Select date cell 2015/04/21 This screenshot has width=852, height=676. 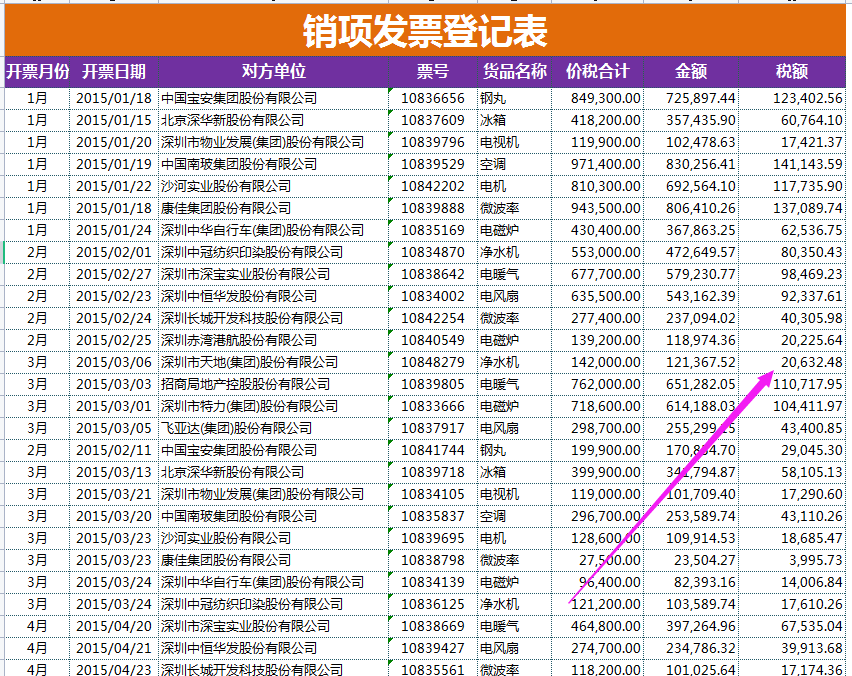(x=114, y=648)
